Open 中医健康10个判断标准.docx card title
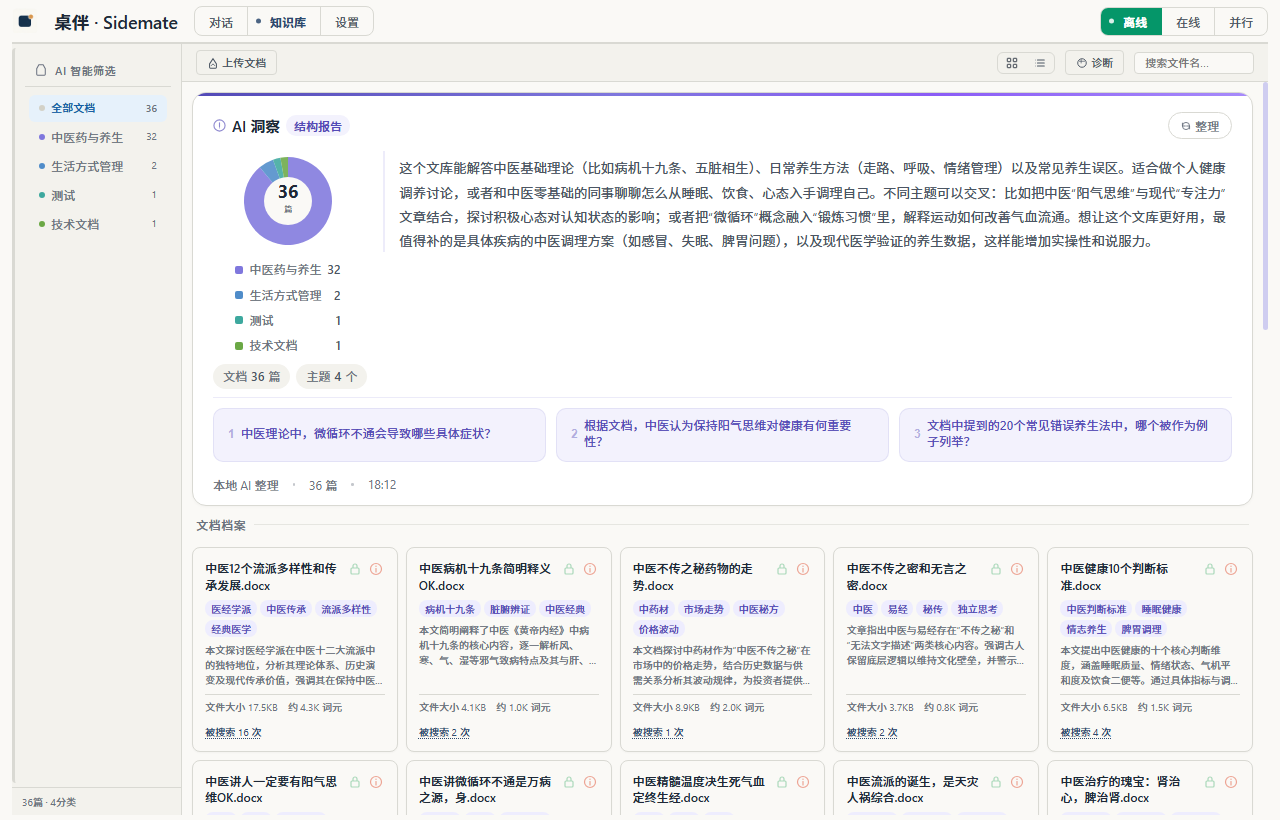The image size is (1280, 820). point(1115,577)
